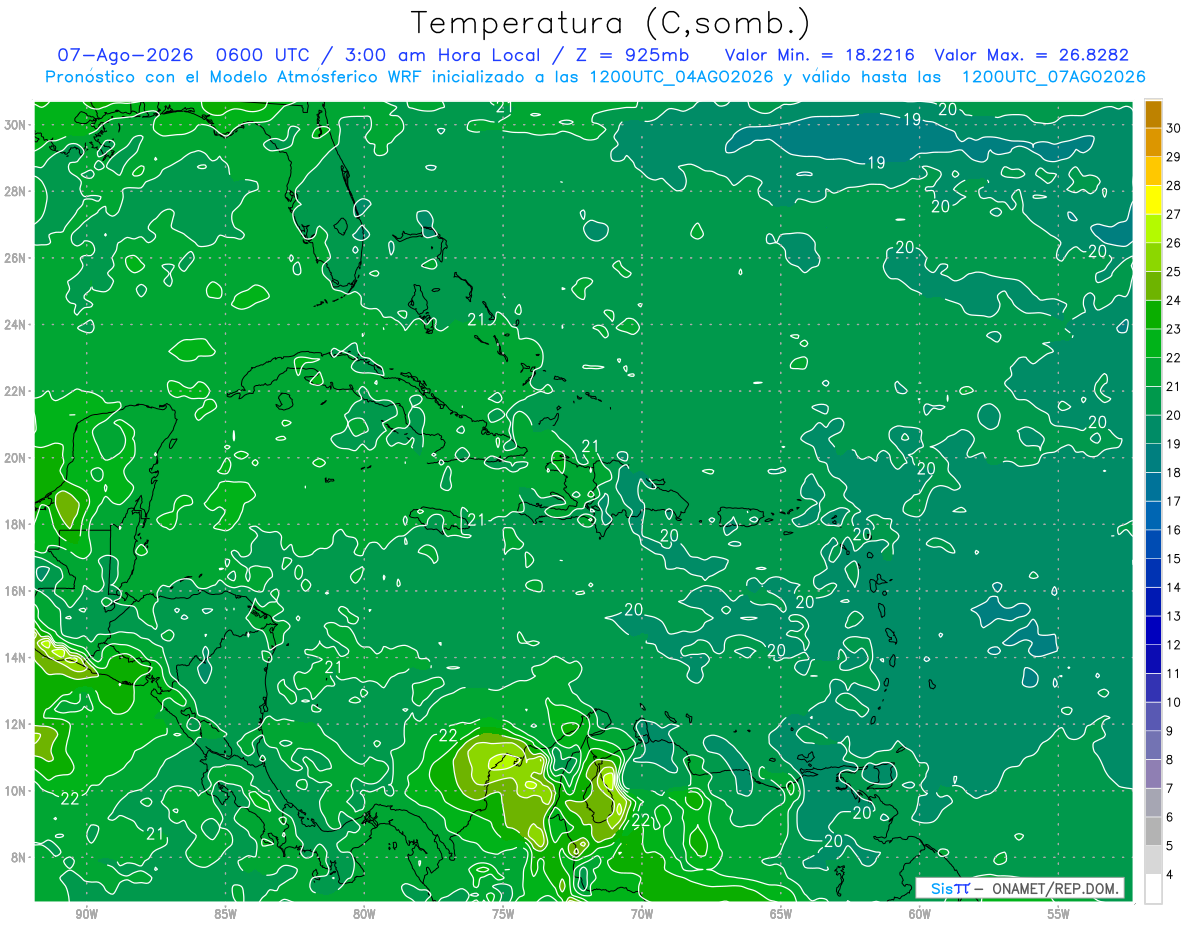Click the 12N latitude axis label
This screenshot has height=927, width=1200.
[17, 724]
